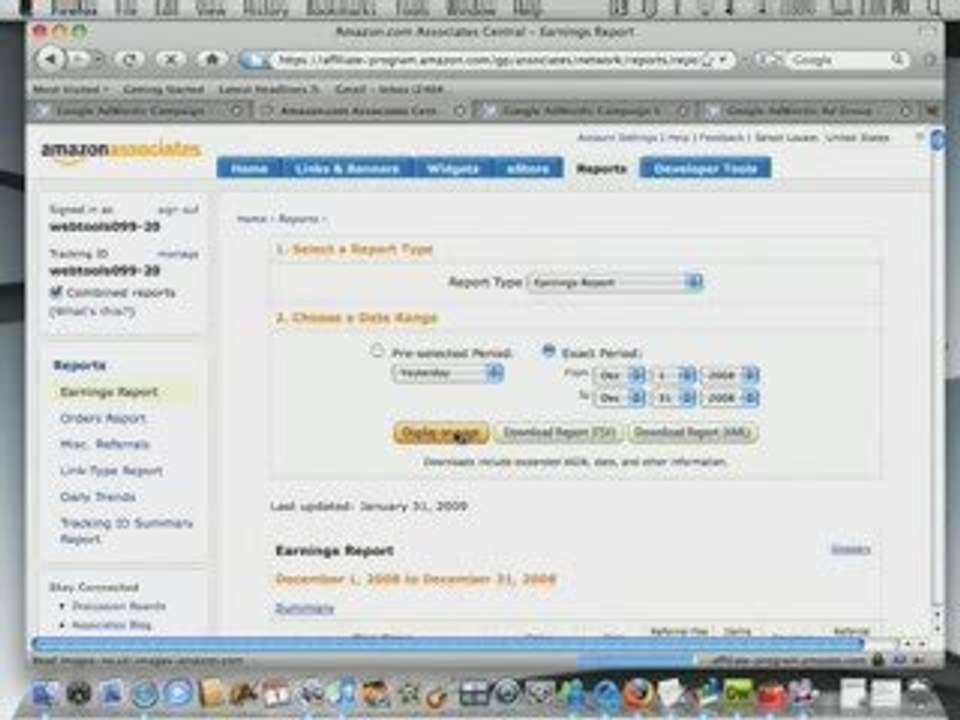The height and width of the screenshot is (720, 960).
Task: Click the Reload page icon
Action: [x=129, y=59]
